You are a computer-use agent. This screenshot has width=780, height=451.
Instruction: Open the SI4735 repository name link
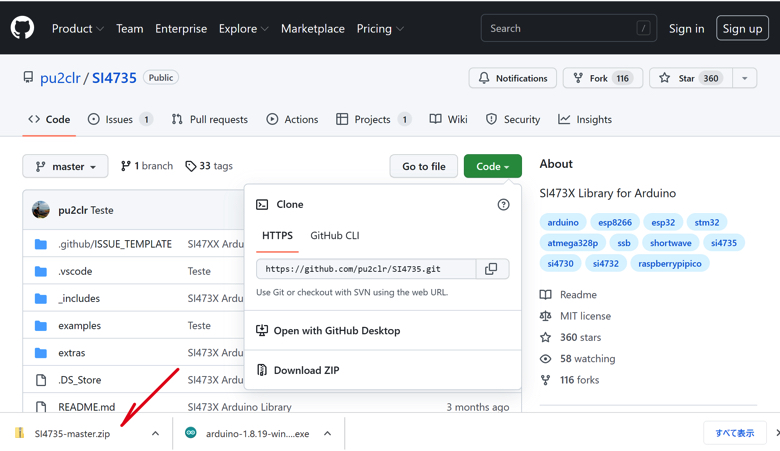click(114, 78)
